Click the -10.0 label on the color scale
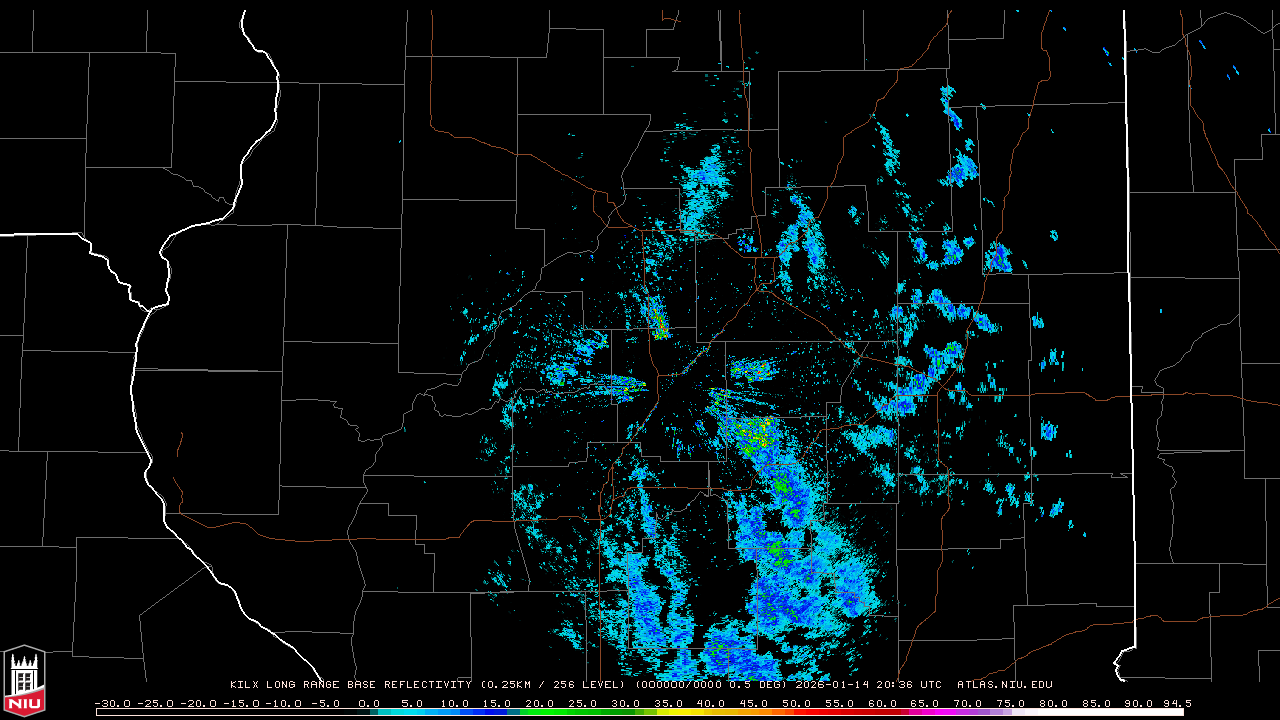This screenshot has width=1280, height=720. (x=282, y=703)
